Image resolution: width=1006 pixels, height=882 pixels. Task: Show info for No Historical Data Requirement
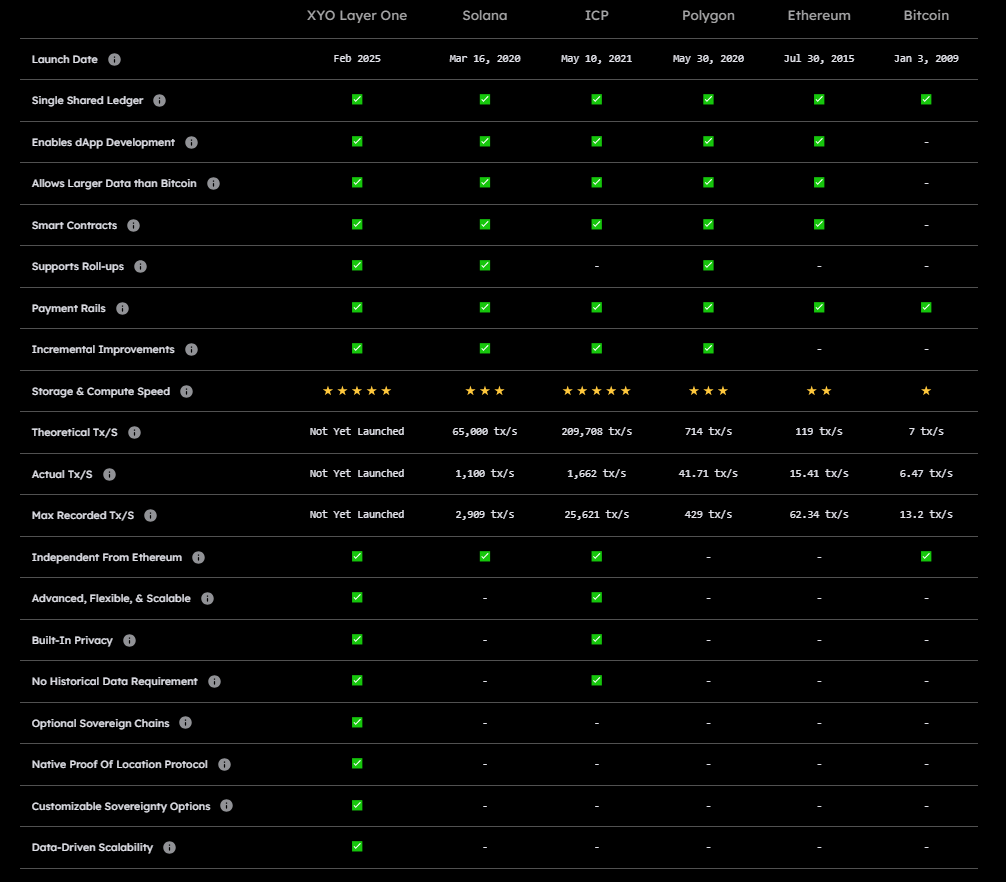[x=214, y=681]
